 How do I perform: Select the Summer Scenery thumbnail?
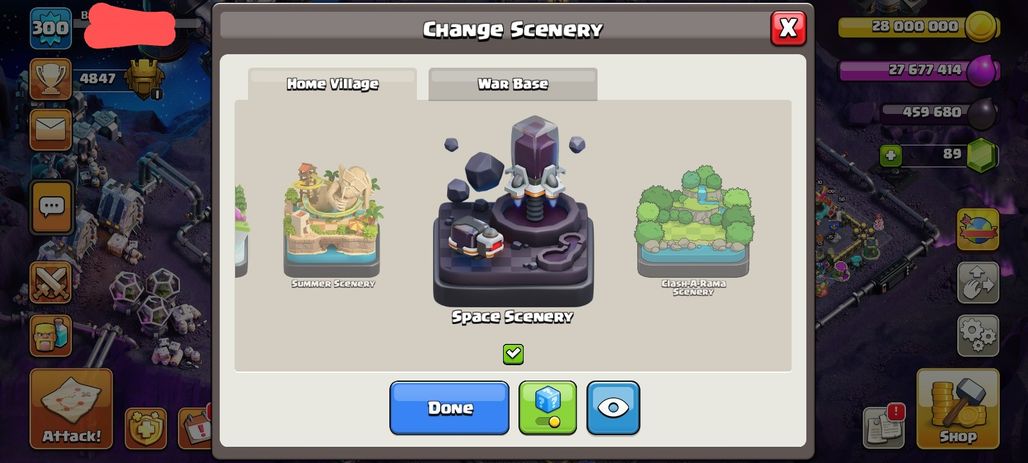[x=332, y=225]
